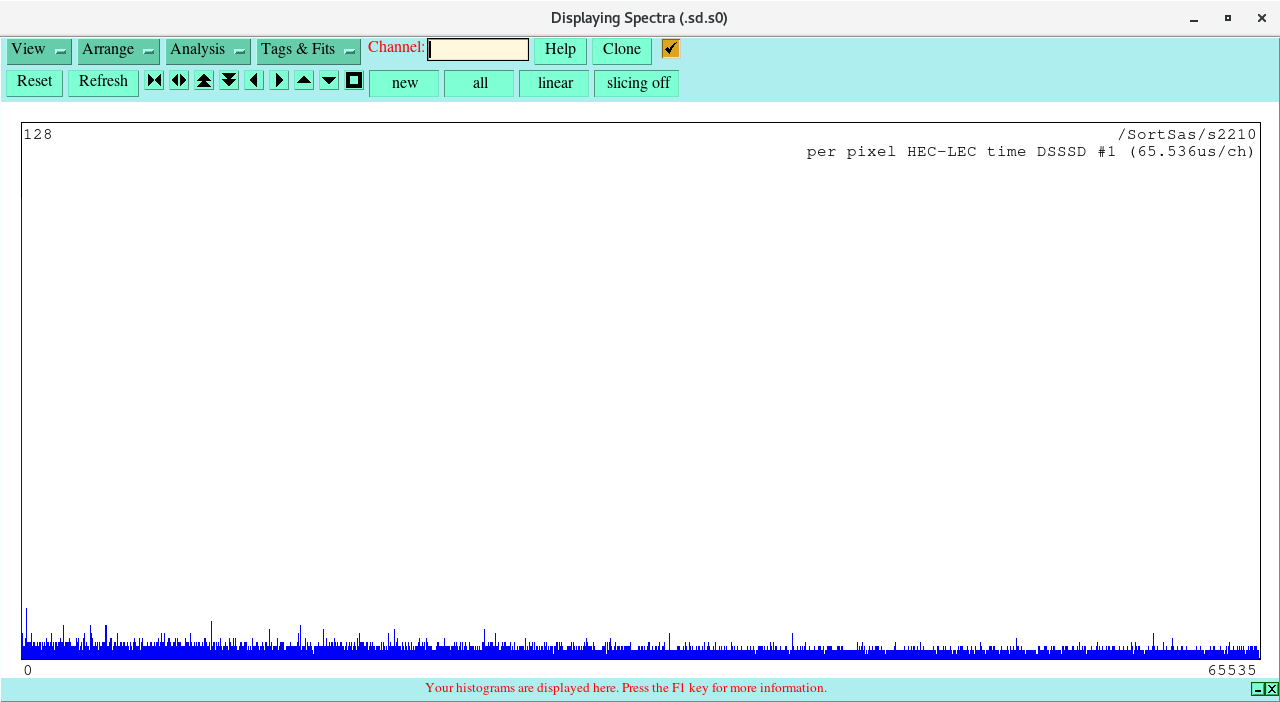Shift spectrum left with left arrow icon
Viewport: 1280px width, 702px height.
[x=254, y=80]
